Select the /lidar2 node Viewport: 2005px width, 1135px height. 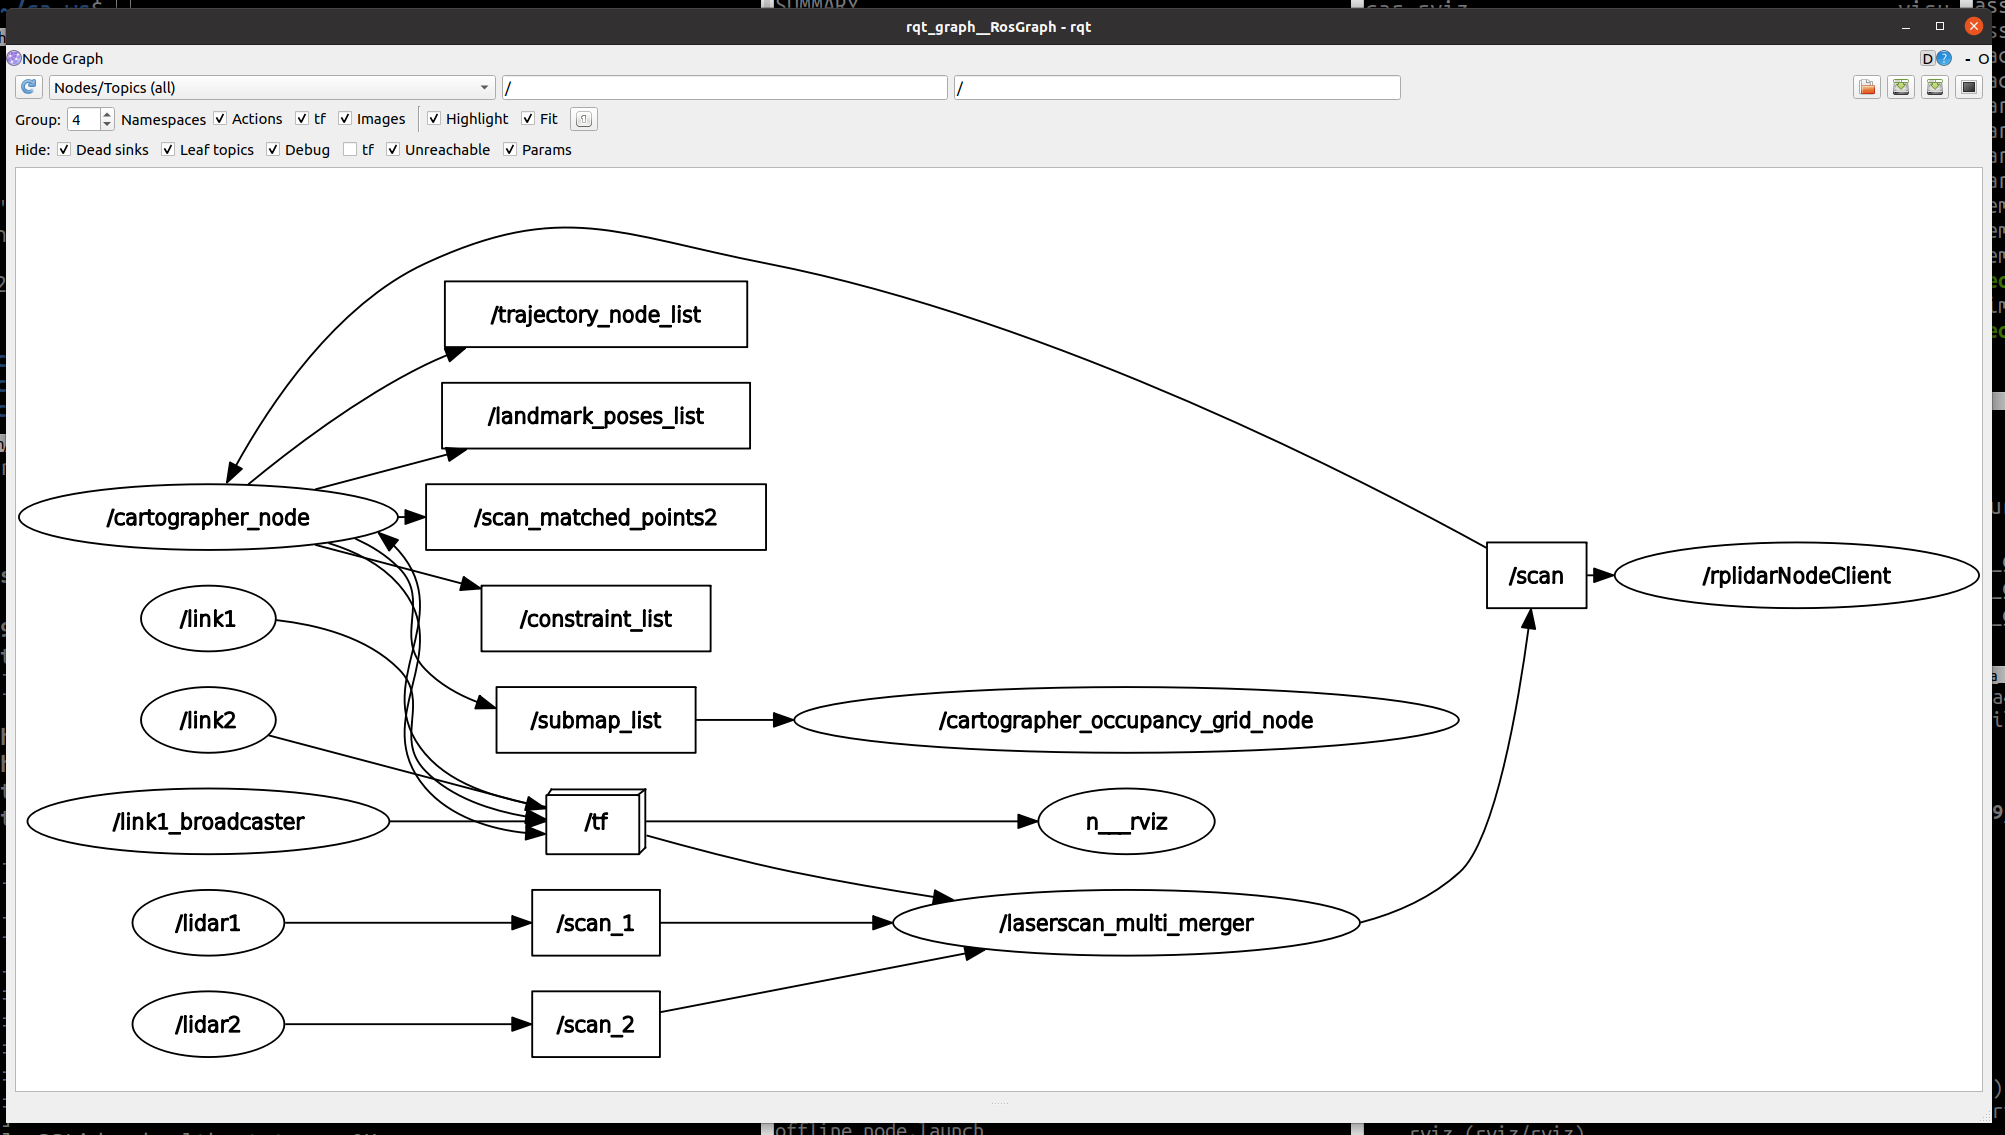(208, 1024)
